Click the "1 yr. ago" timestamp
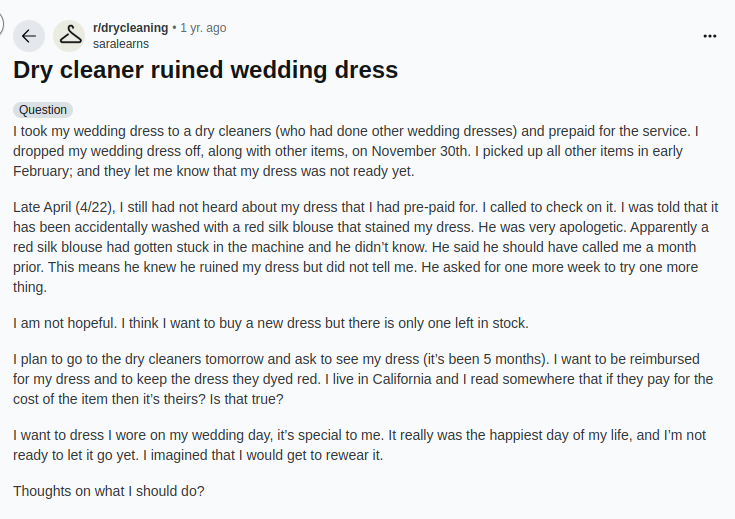 pyautogui.click(x=203, y=28)
